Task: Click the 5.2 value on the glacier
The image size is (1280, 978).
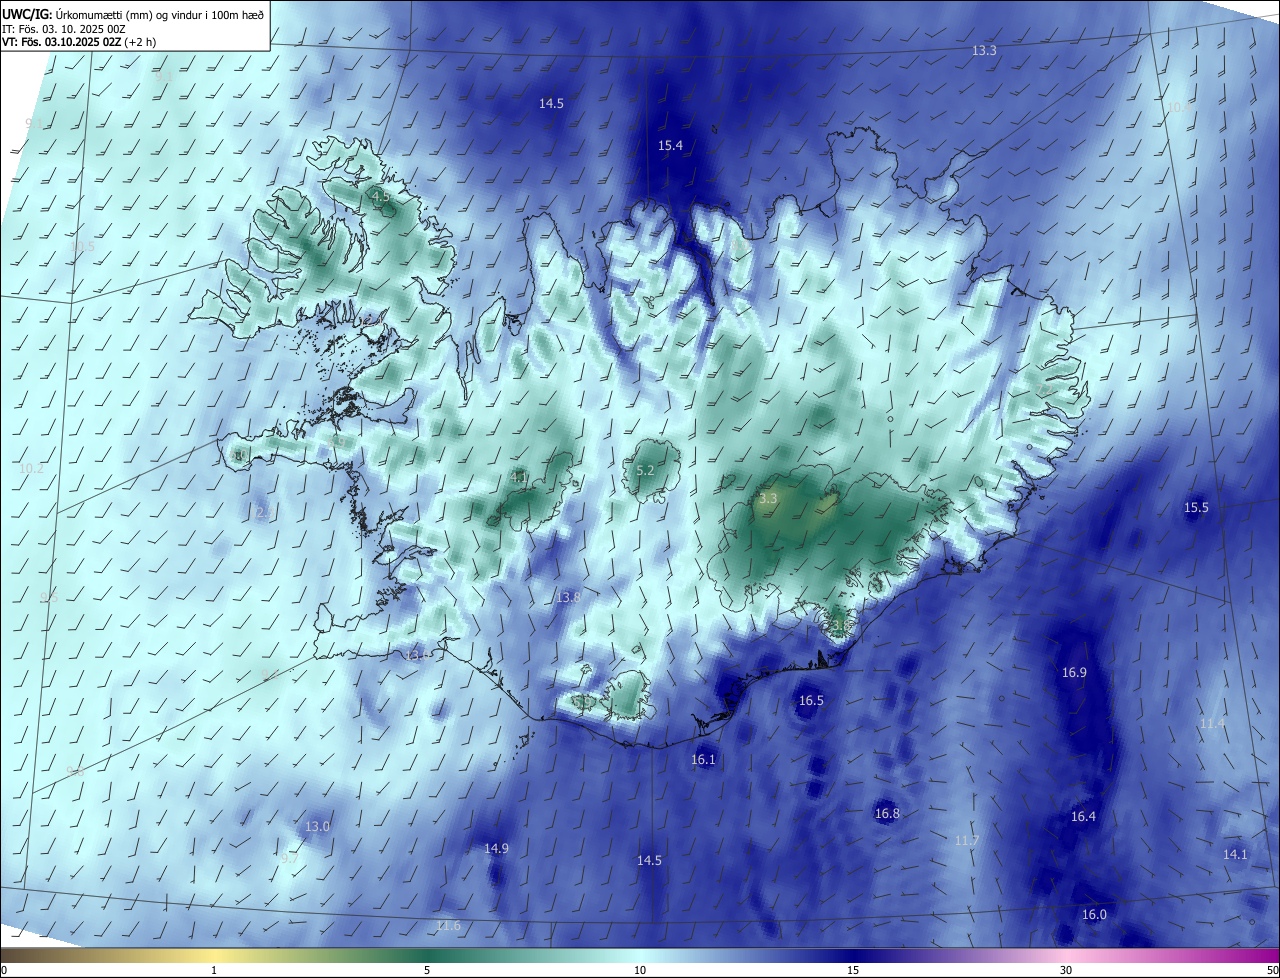Action: coord(645,470)
